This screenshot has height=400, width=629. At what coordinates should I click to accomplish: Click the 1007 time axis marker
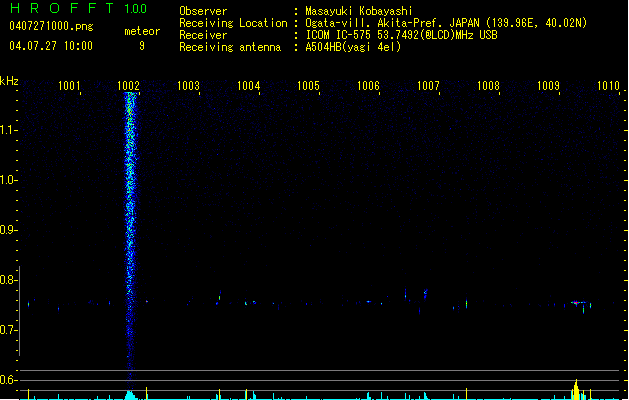pyautogui.click(x=428, y=86)
